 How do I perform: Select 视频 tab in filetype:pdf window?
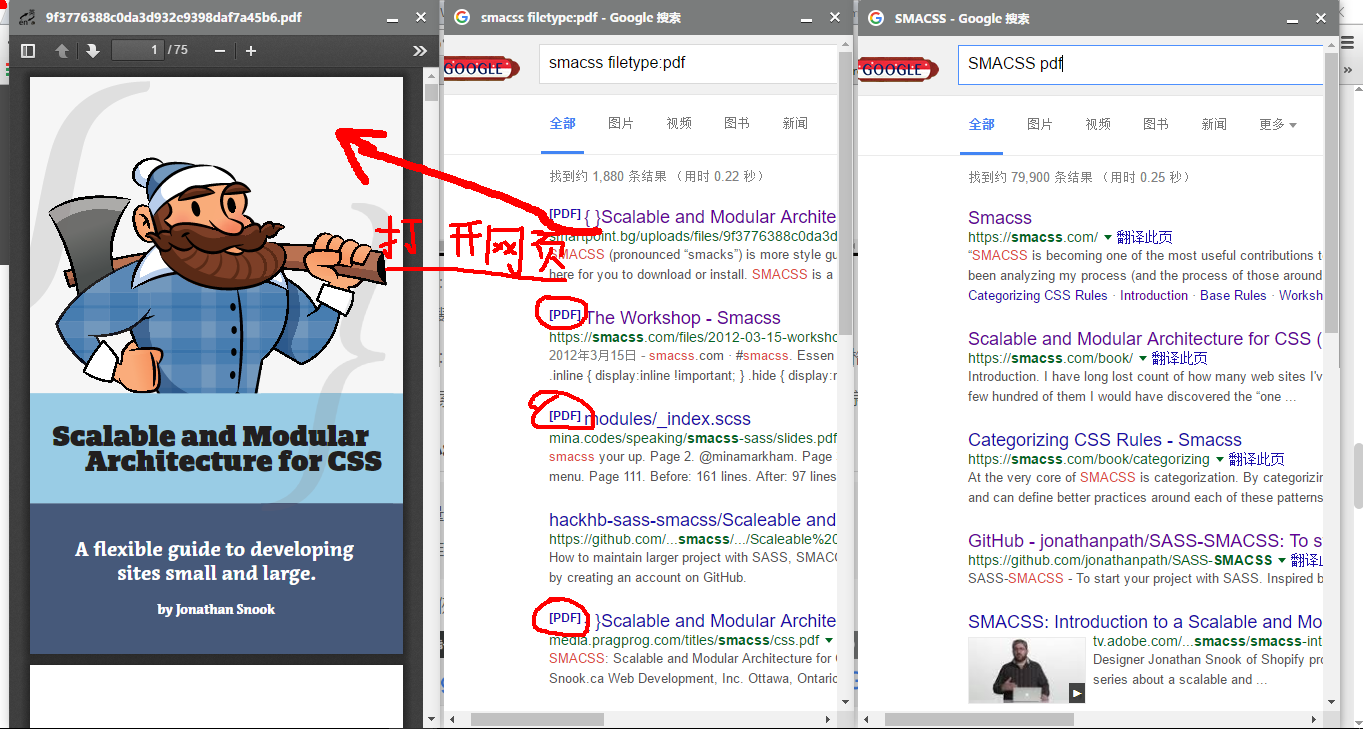click(679, 123)
